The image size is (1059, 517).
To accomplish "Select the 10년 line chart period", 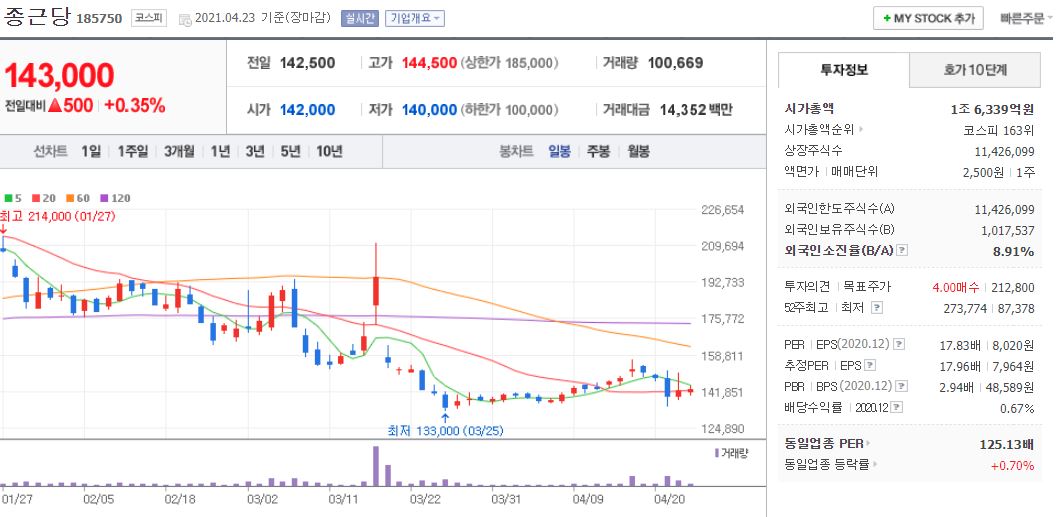I will [x=329, y=151].
